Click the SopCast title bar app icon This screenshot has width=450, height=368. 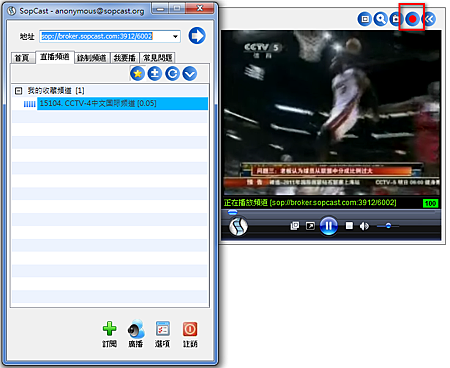(12, 11)
